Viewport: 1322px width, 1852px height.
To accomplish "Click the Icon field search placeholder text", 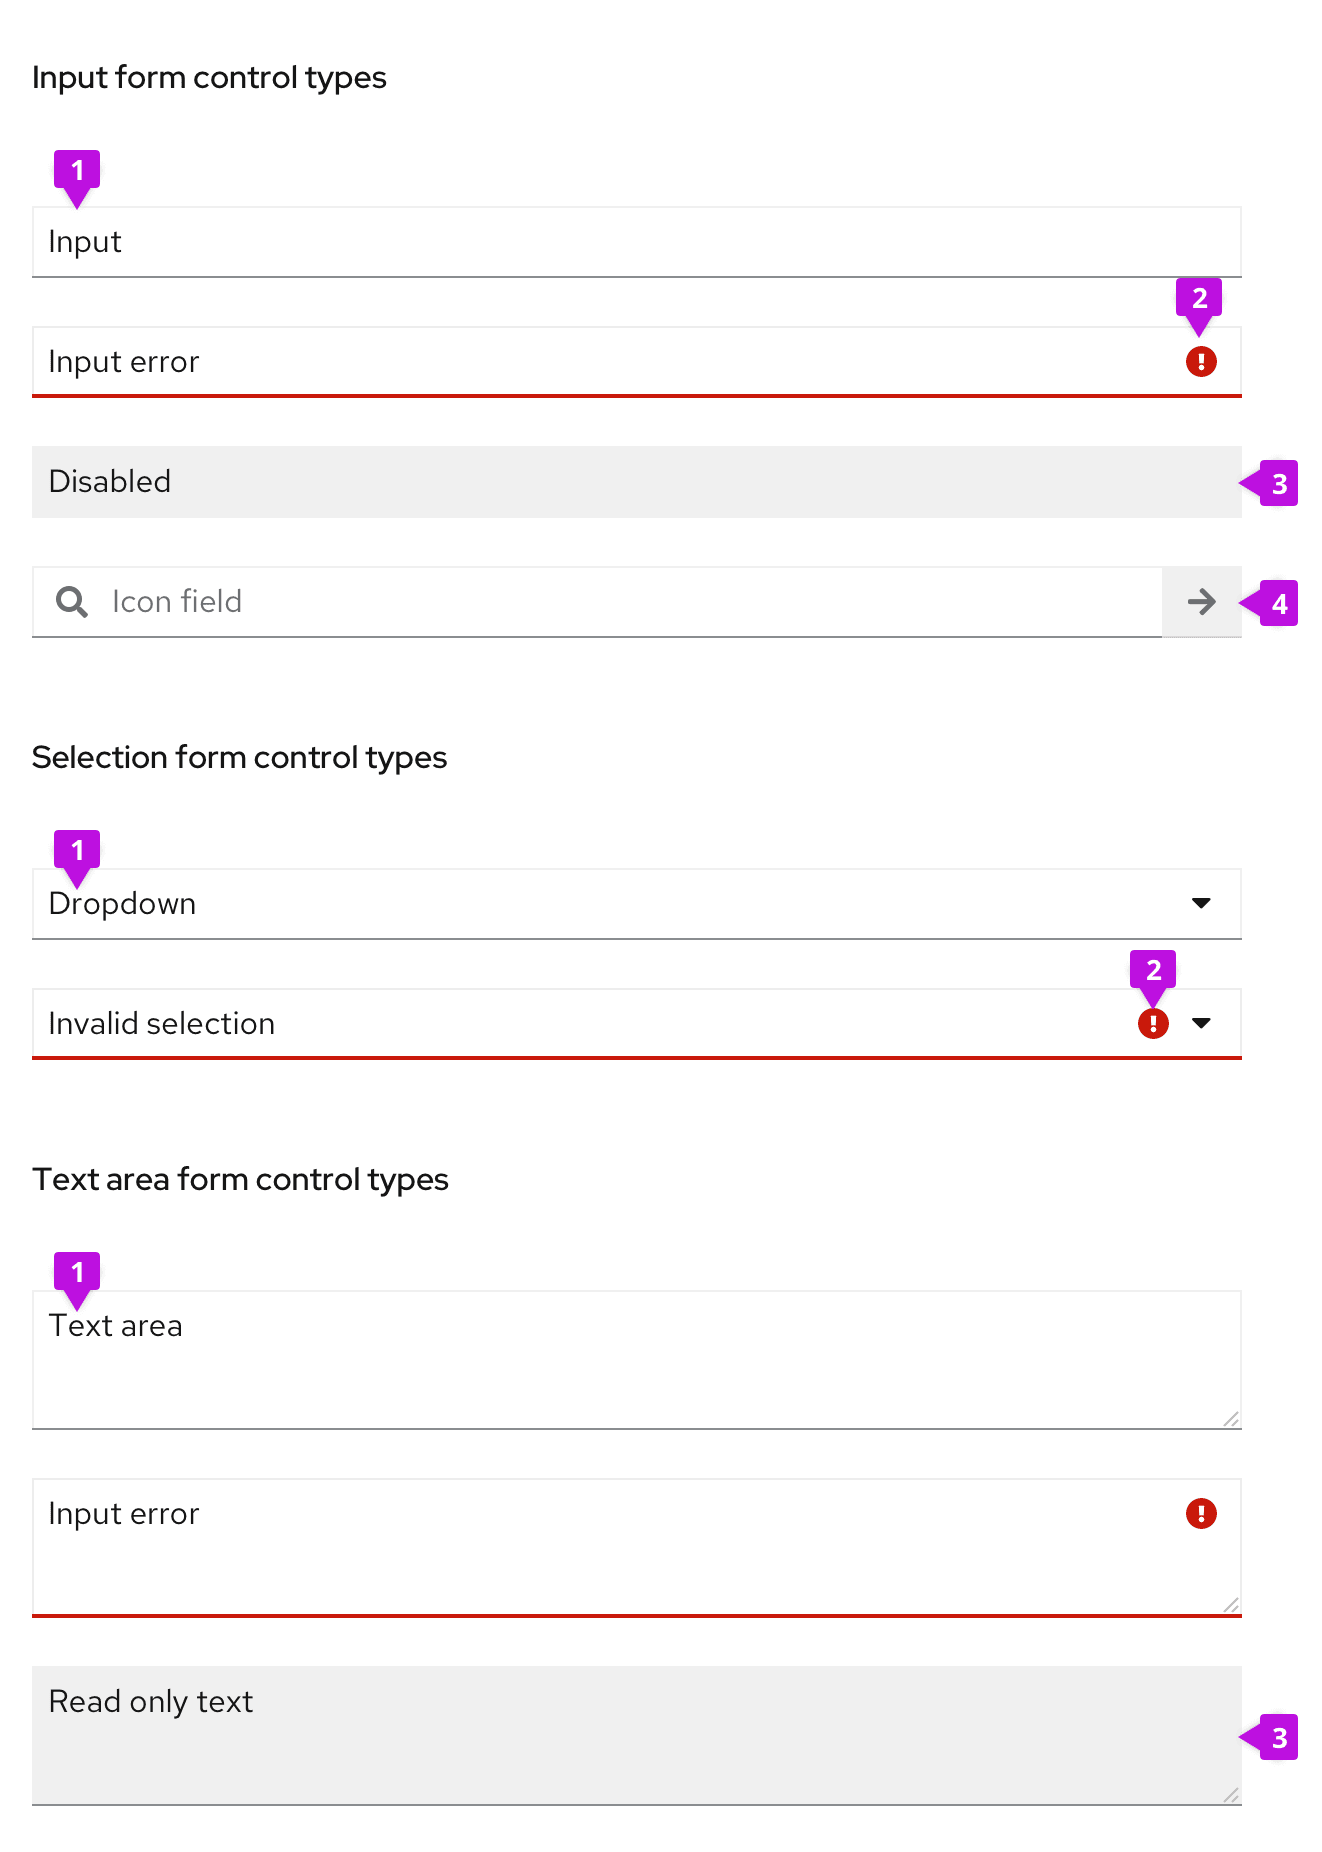I will point(177,601).
